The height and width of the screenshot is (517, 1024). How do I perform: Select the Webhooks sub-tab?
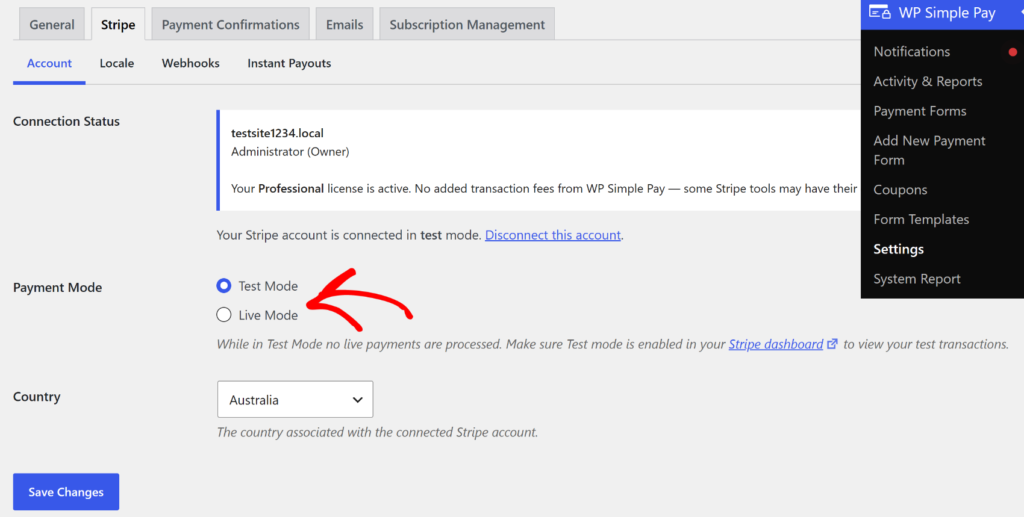191,63
